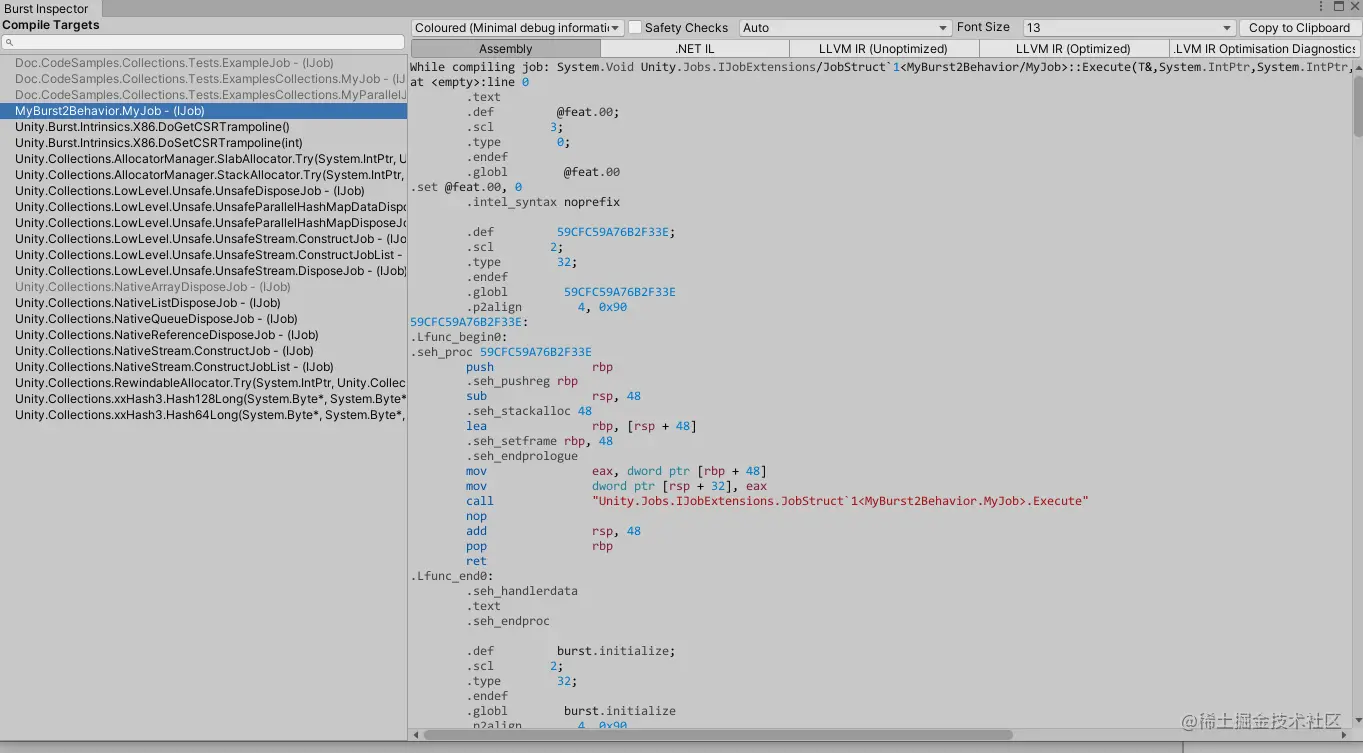Click the 'nop' instruction
The width and height of the screenshot is (1363, 753).
476,516
